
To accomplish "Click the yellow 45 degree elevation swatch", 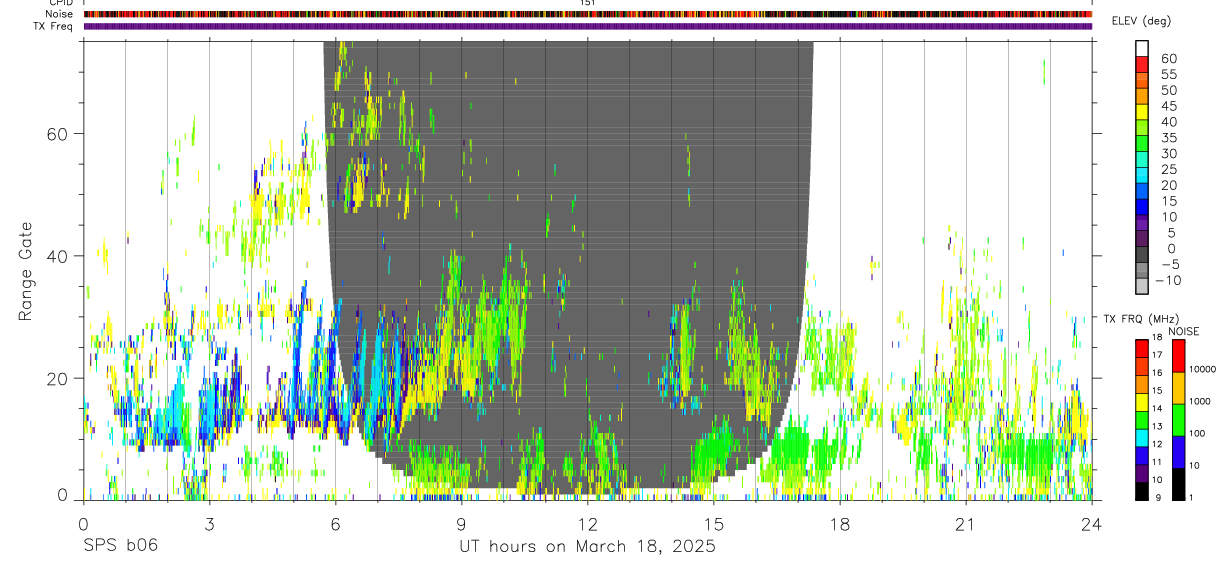I will tap(1142, 111).
